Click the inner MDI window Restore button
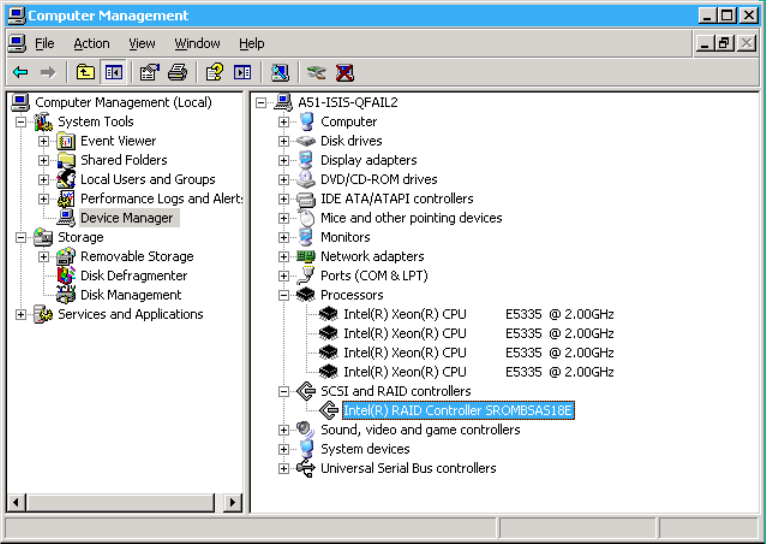766x544 pixels. click(x=724, y=44)
